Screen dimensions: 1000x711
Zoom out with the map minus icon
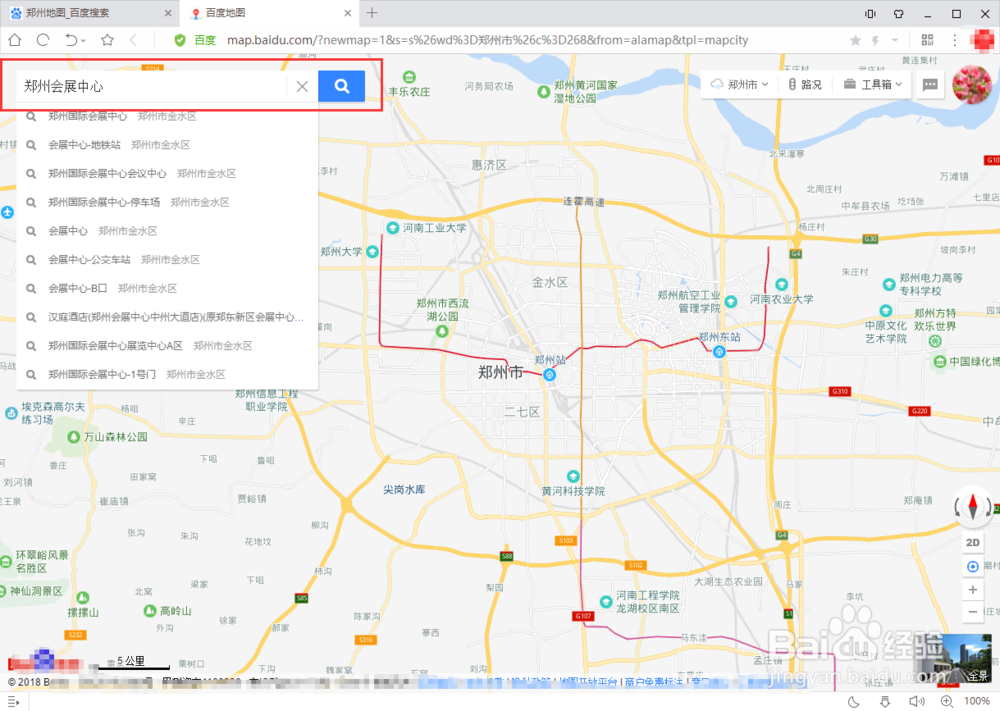point(971,612)
